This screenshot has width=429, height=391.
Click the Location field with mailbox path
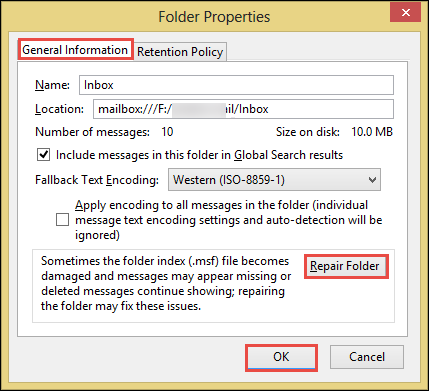coord(243,109)
